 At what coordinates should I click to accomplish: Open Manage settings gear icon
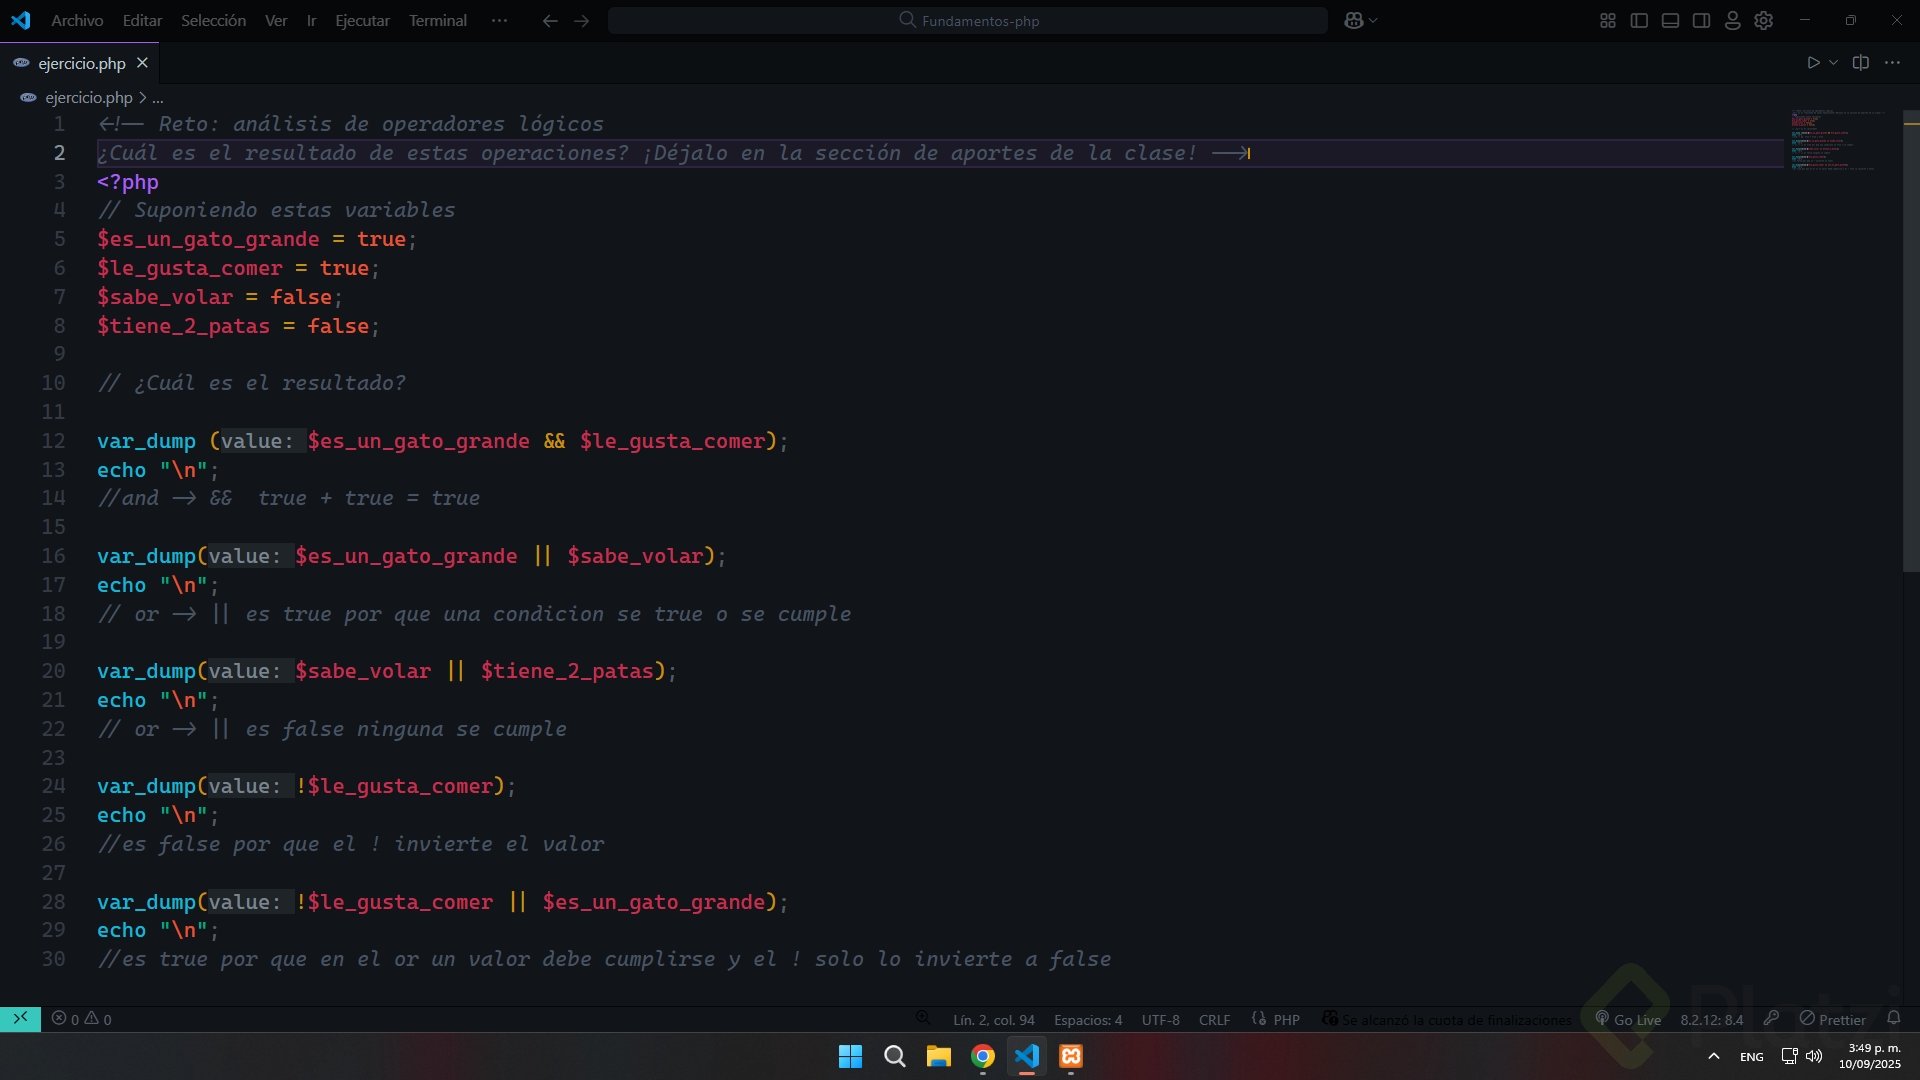tap(1764, 20)
